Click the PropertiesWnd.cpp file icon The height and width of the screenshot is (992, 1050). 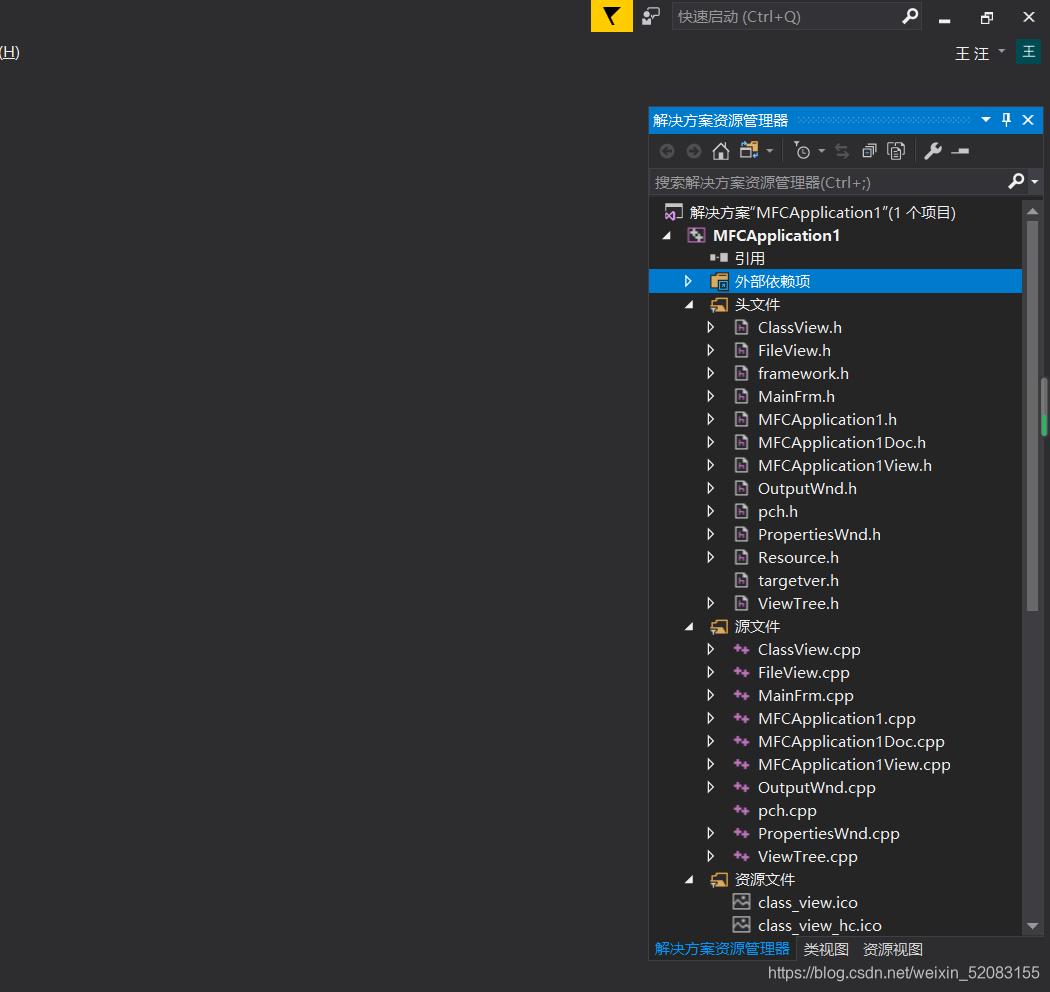pyautogui.click(x=741, y=833)
